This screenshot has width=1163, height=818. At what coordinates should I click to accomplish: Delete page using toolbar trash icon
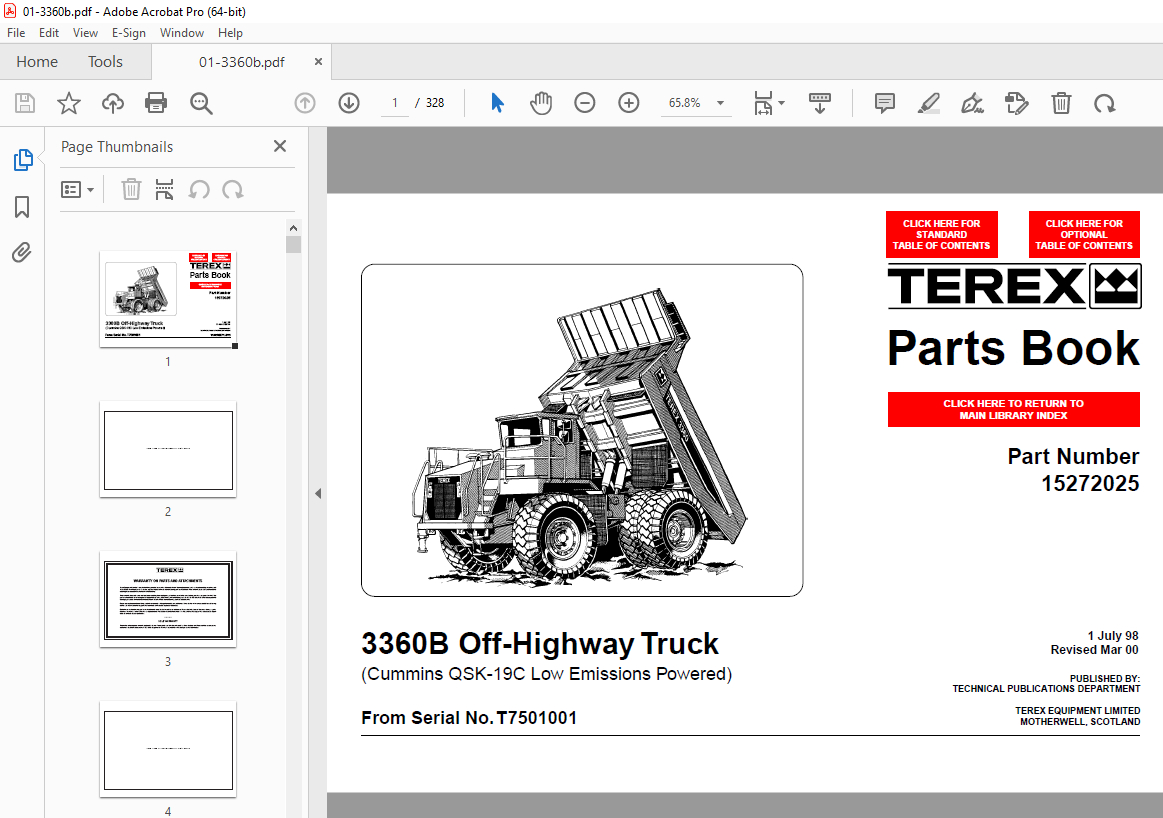coord(1061,103)
